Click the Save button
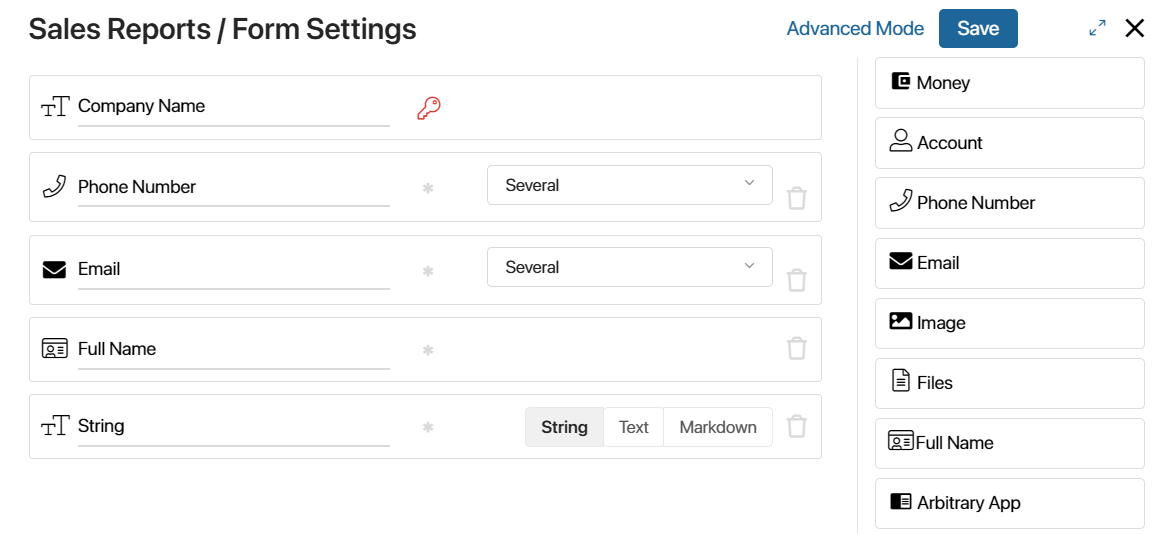This screenshot has height=534, width=1157. tap(978, 29)
